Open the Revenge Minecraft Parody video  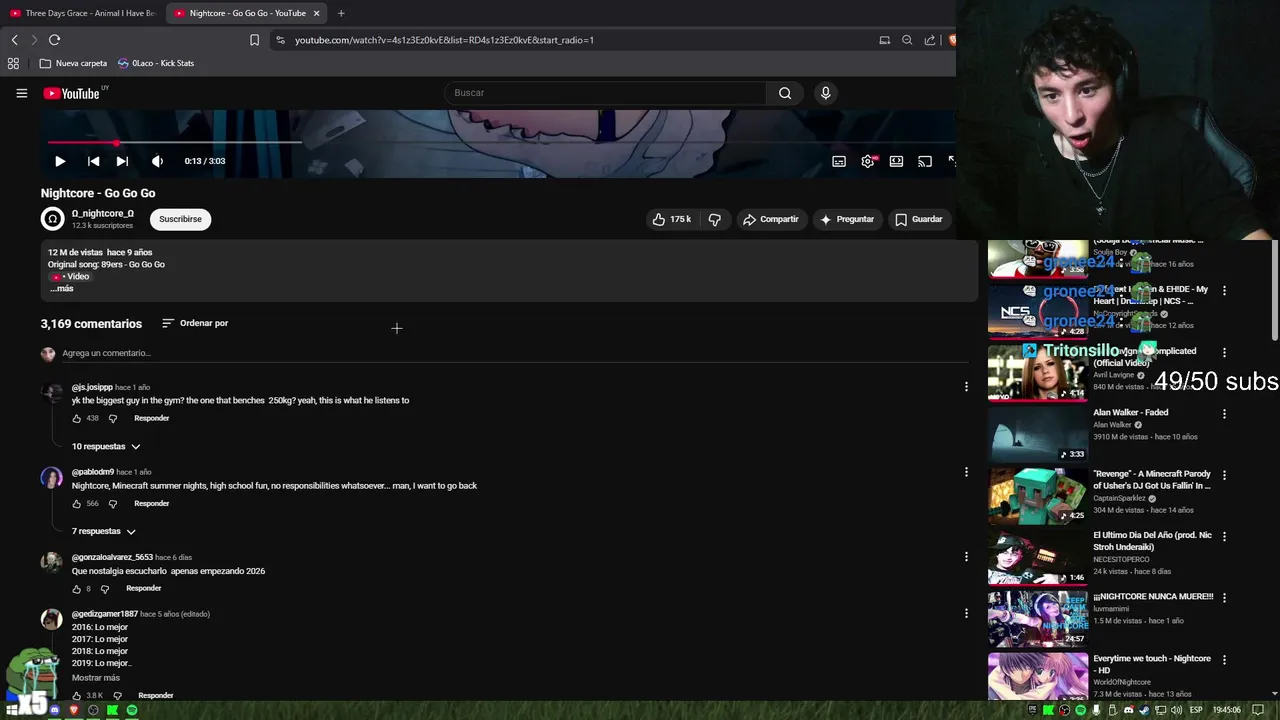click(x=1038, y=496)
